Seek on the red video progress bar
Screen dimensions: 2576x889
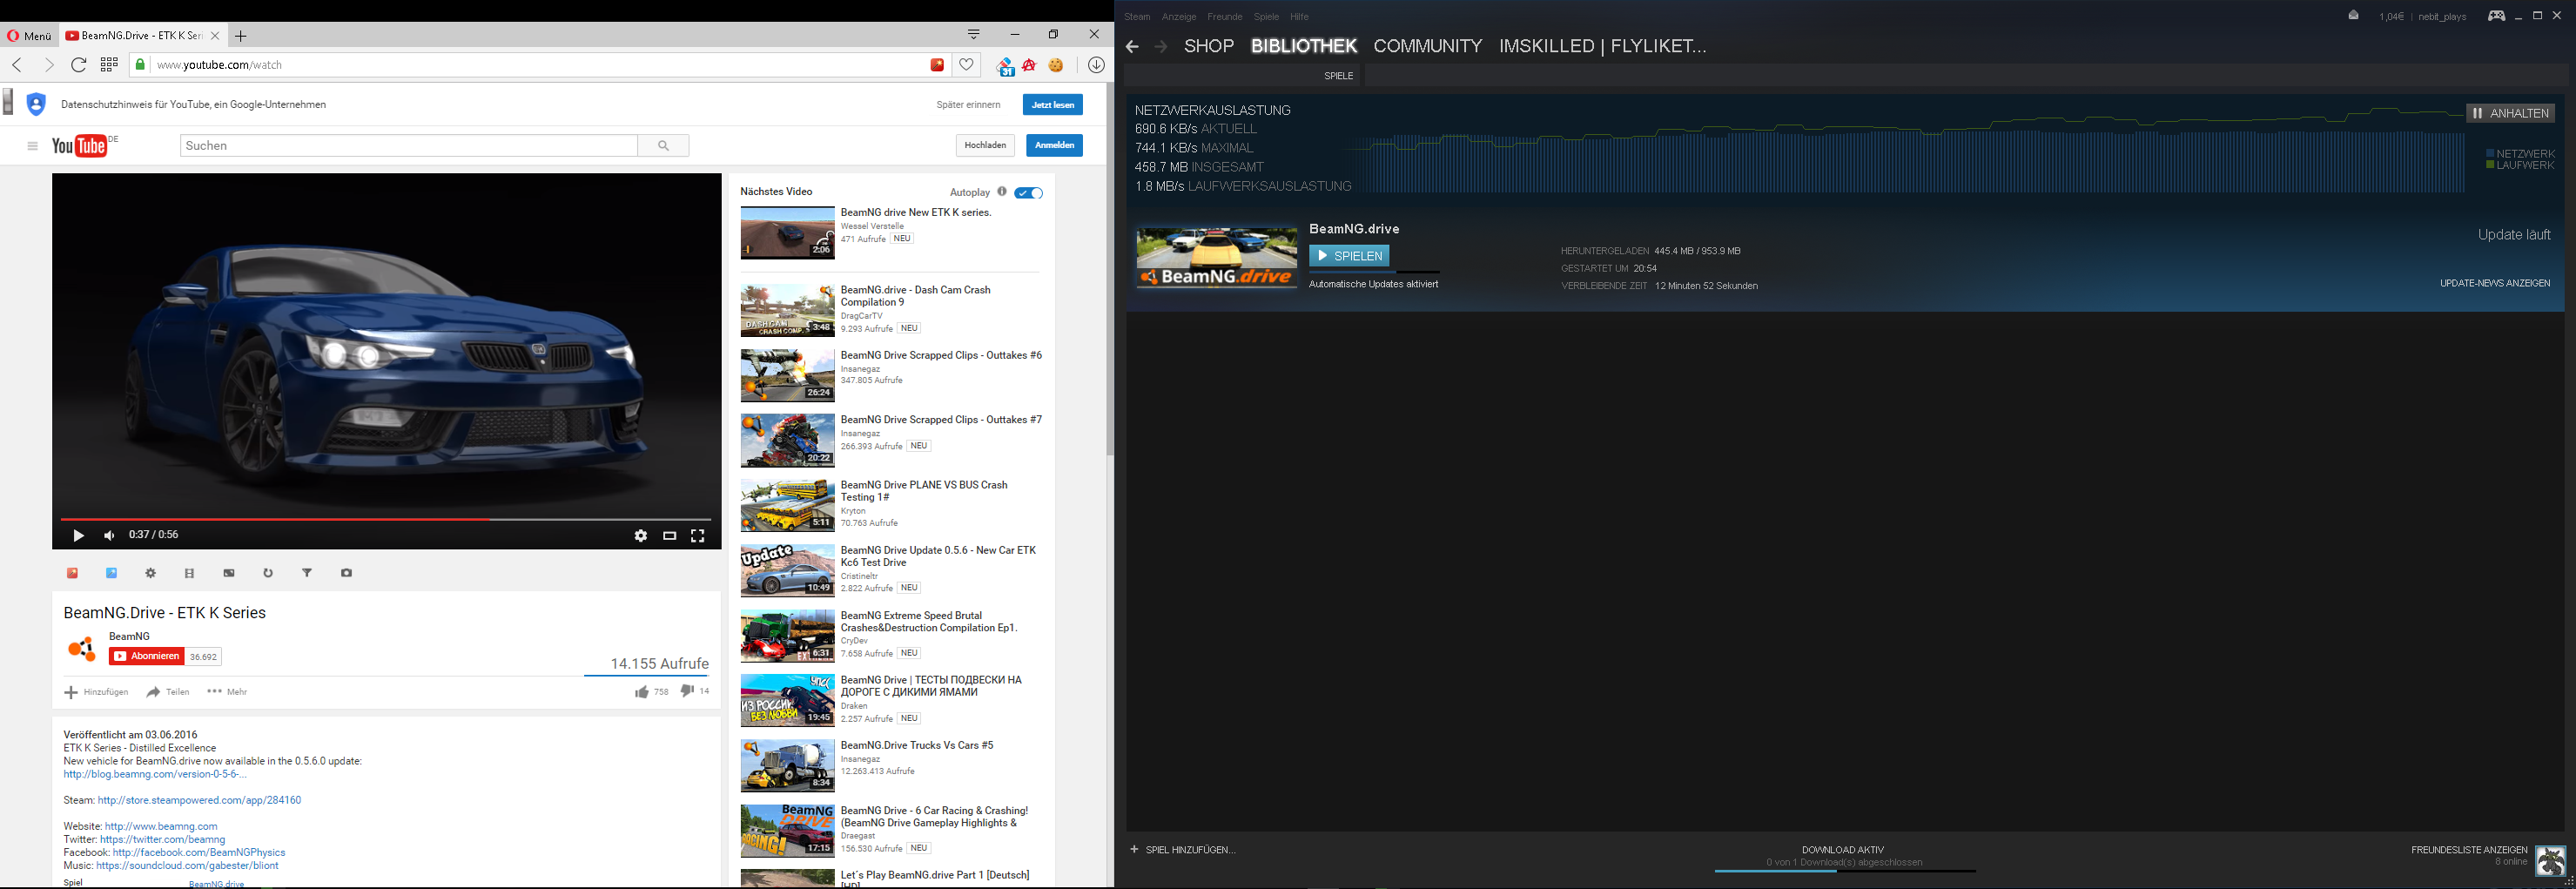point(386,519)
